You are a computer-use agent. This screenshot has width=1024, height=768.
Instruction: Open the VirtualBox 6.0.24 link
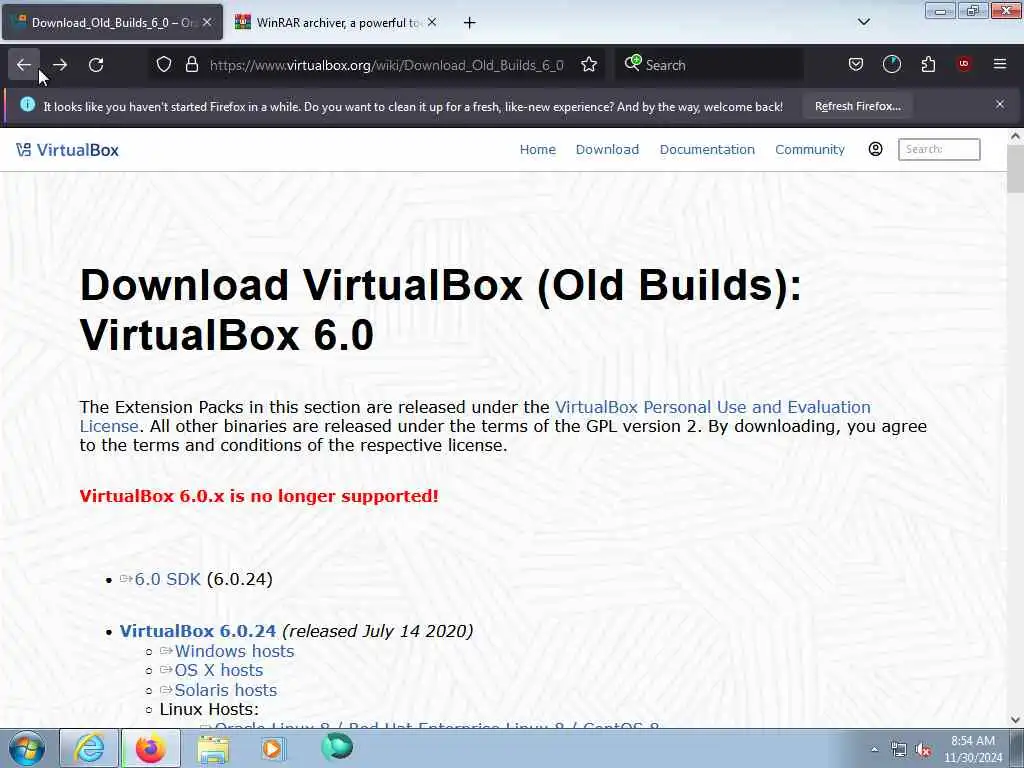198,631
